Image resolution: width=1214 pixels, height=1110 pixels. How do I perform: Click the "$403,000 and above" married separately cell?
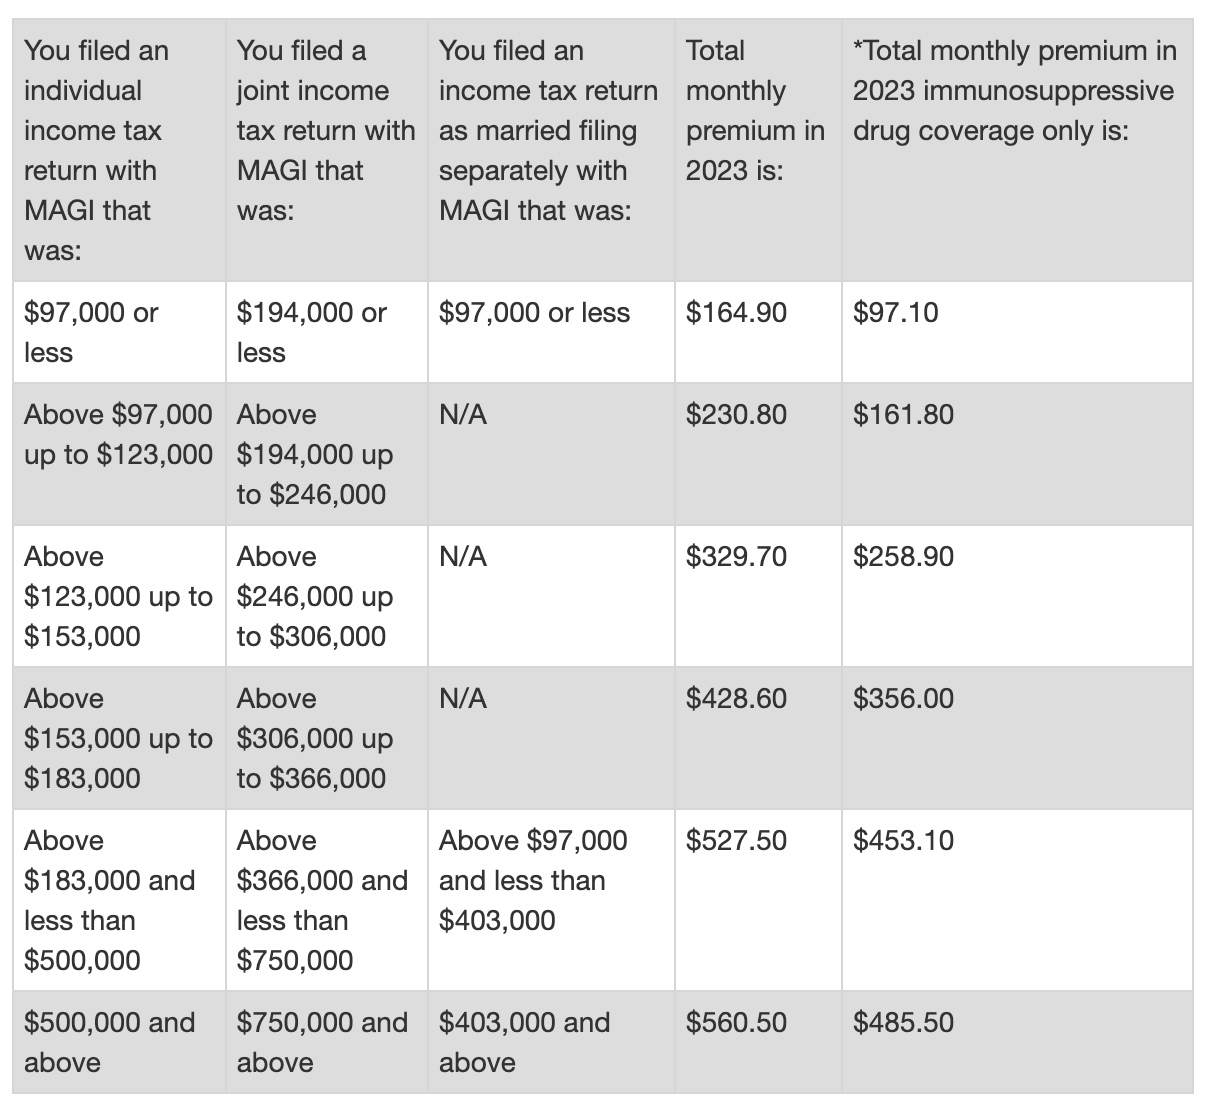tap(524, 1042)
